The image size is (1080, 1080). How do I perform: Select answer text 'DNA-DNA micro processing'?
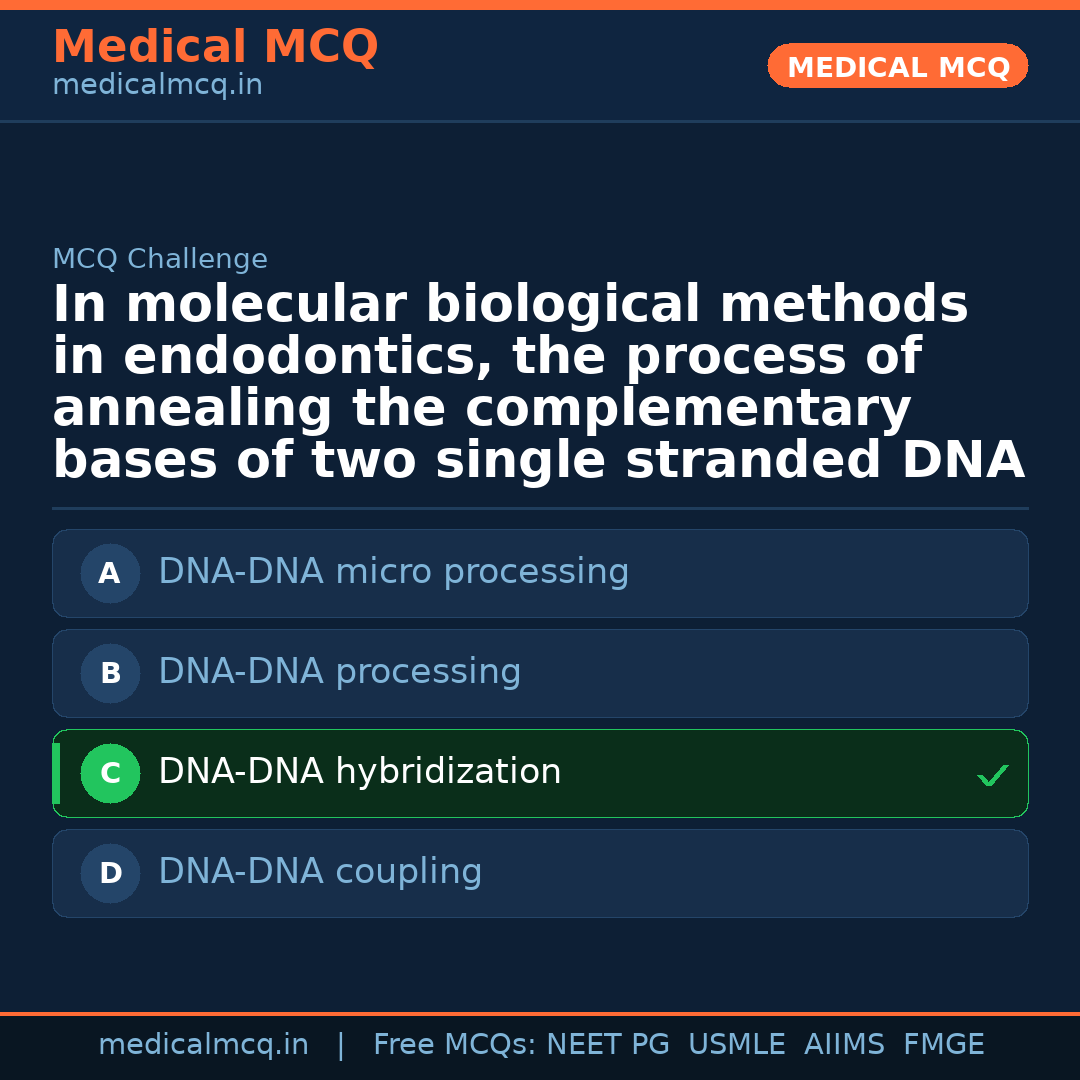pyautogui.click(x=393, y=572)
